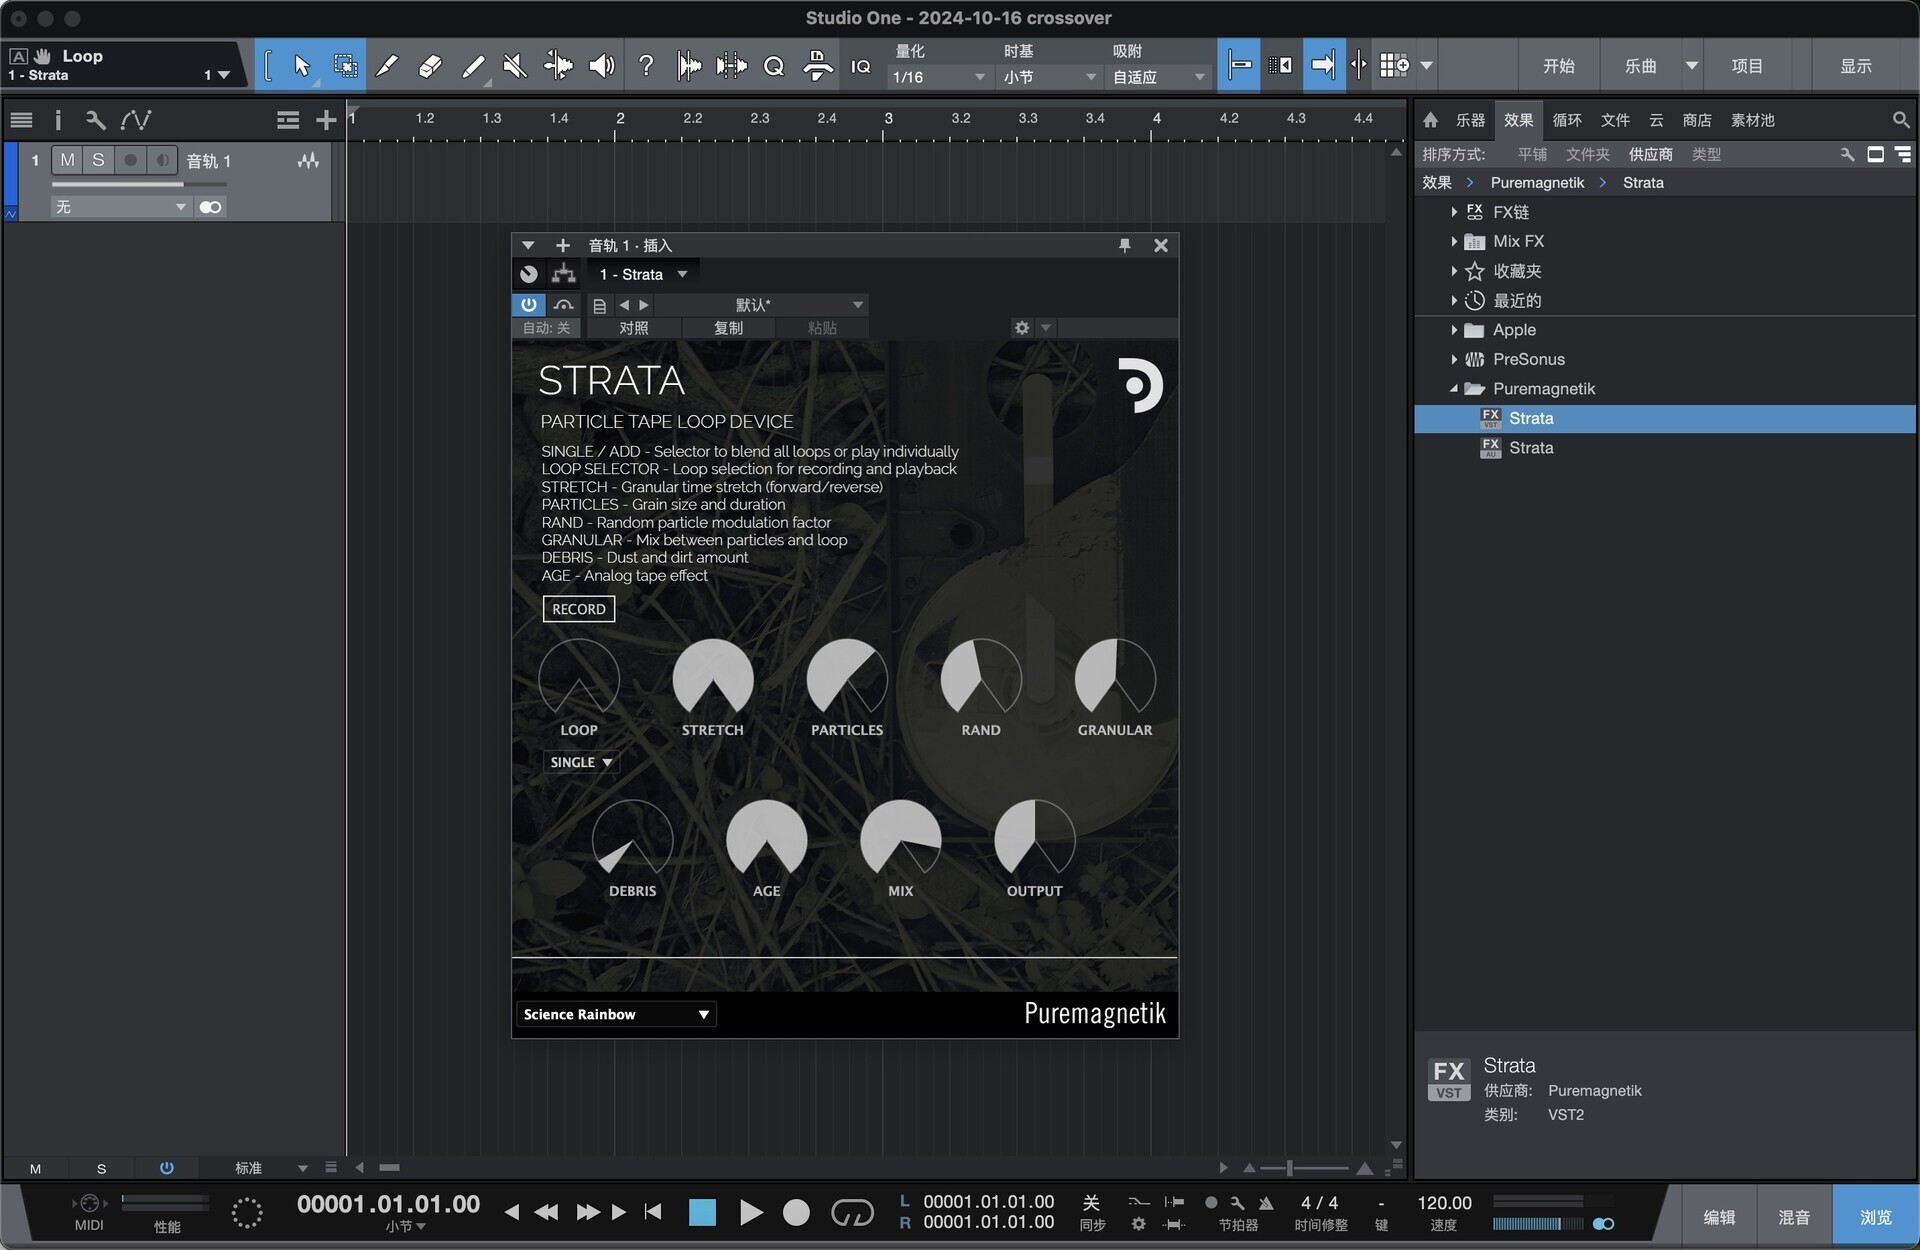
Task: Stop playback with the blue stop button
Action: (703, 1213)
